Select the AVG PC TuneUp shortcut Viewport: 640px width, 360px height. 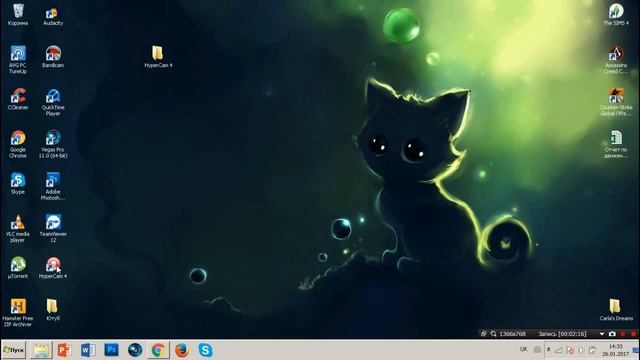[18, 60]
